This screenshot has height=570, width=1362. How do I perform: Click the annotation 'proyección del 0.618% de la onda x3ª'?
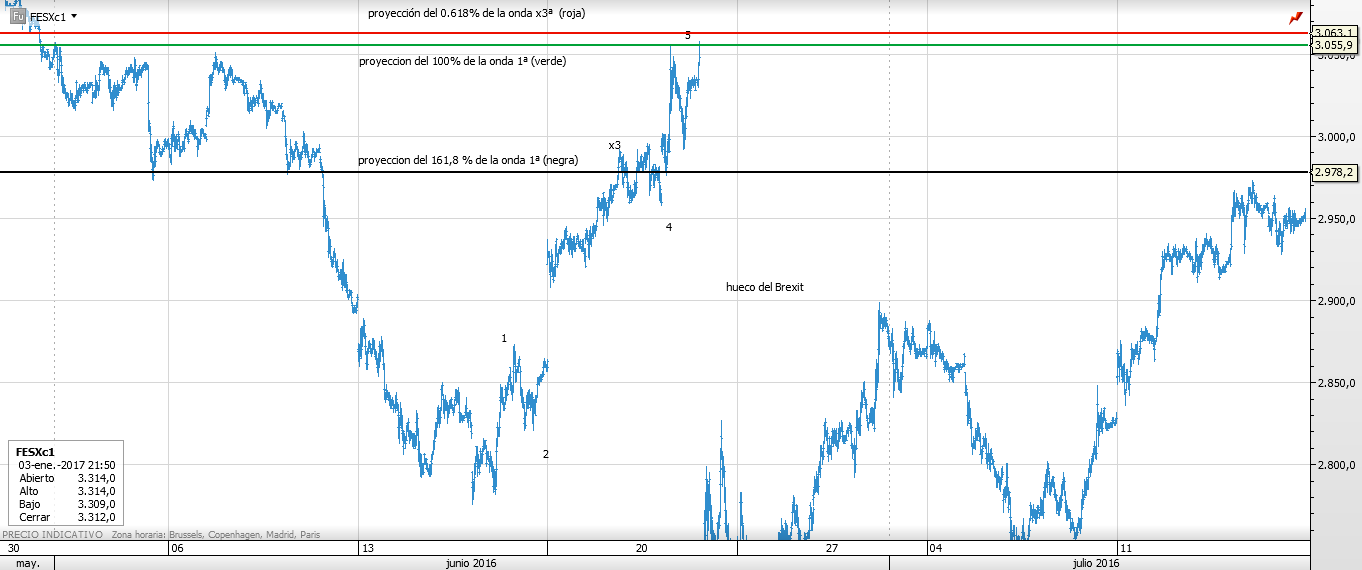(461, 13)
